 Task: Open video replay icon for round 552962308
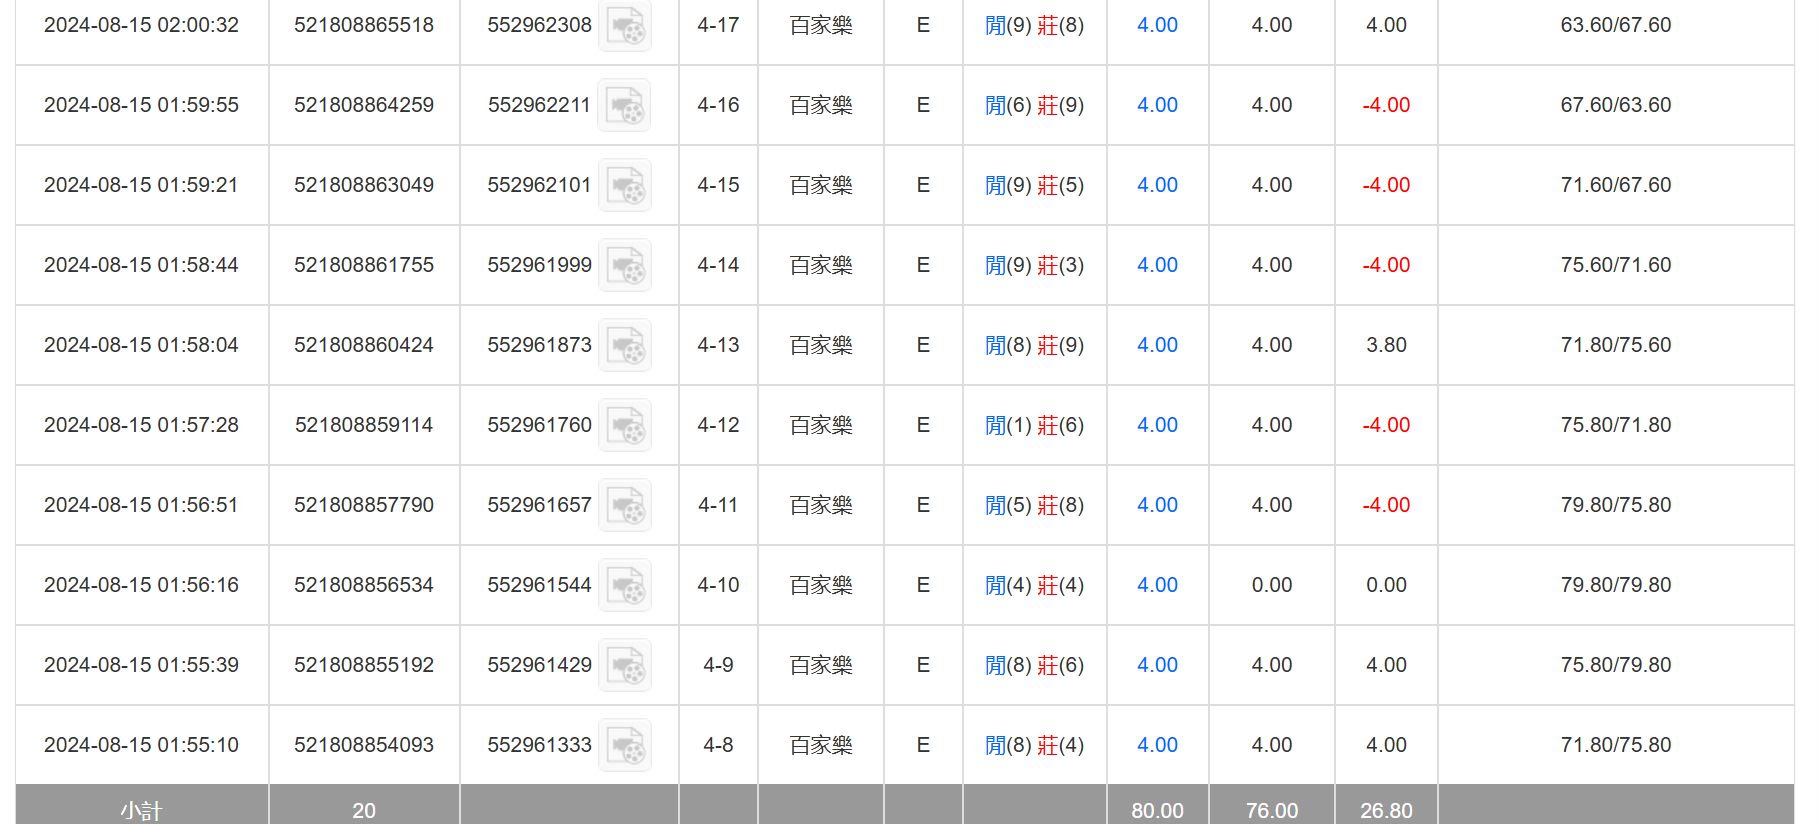point(625,26)
